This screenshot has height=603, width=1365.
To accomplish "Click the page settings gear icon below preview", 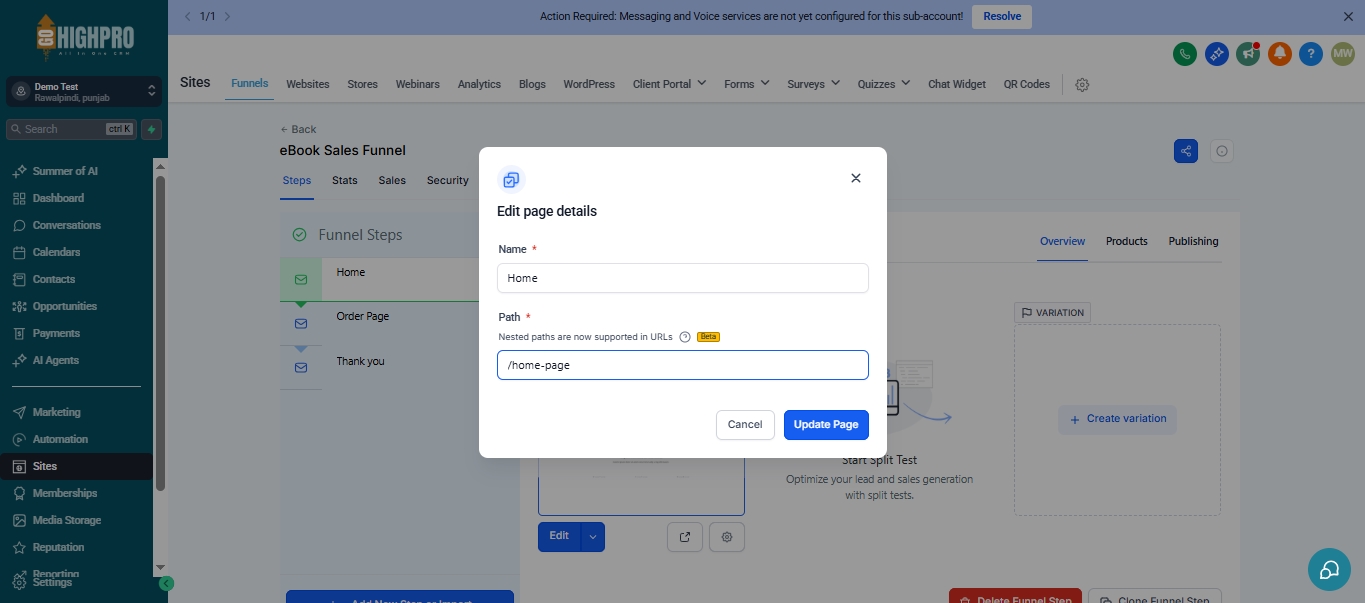I will (x=727, y=537).
